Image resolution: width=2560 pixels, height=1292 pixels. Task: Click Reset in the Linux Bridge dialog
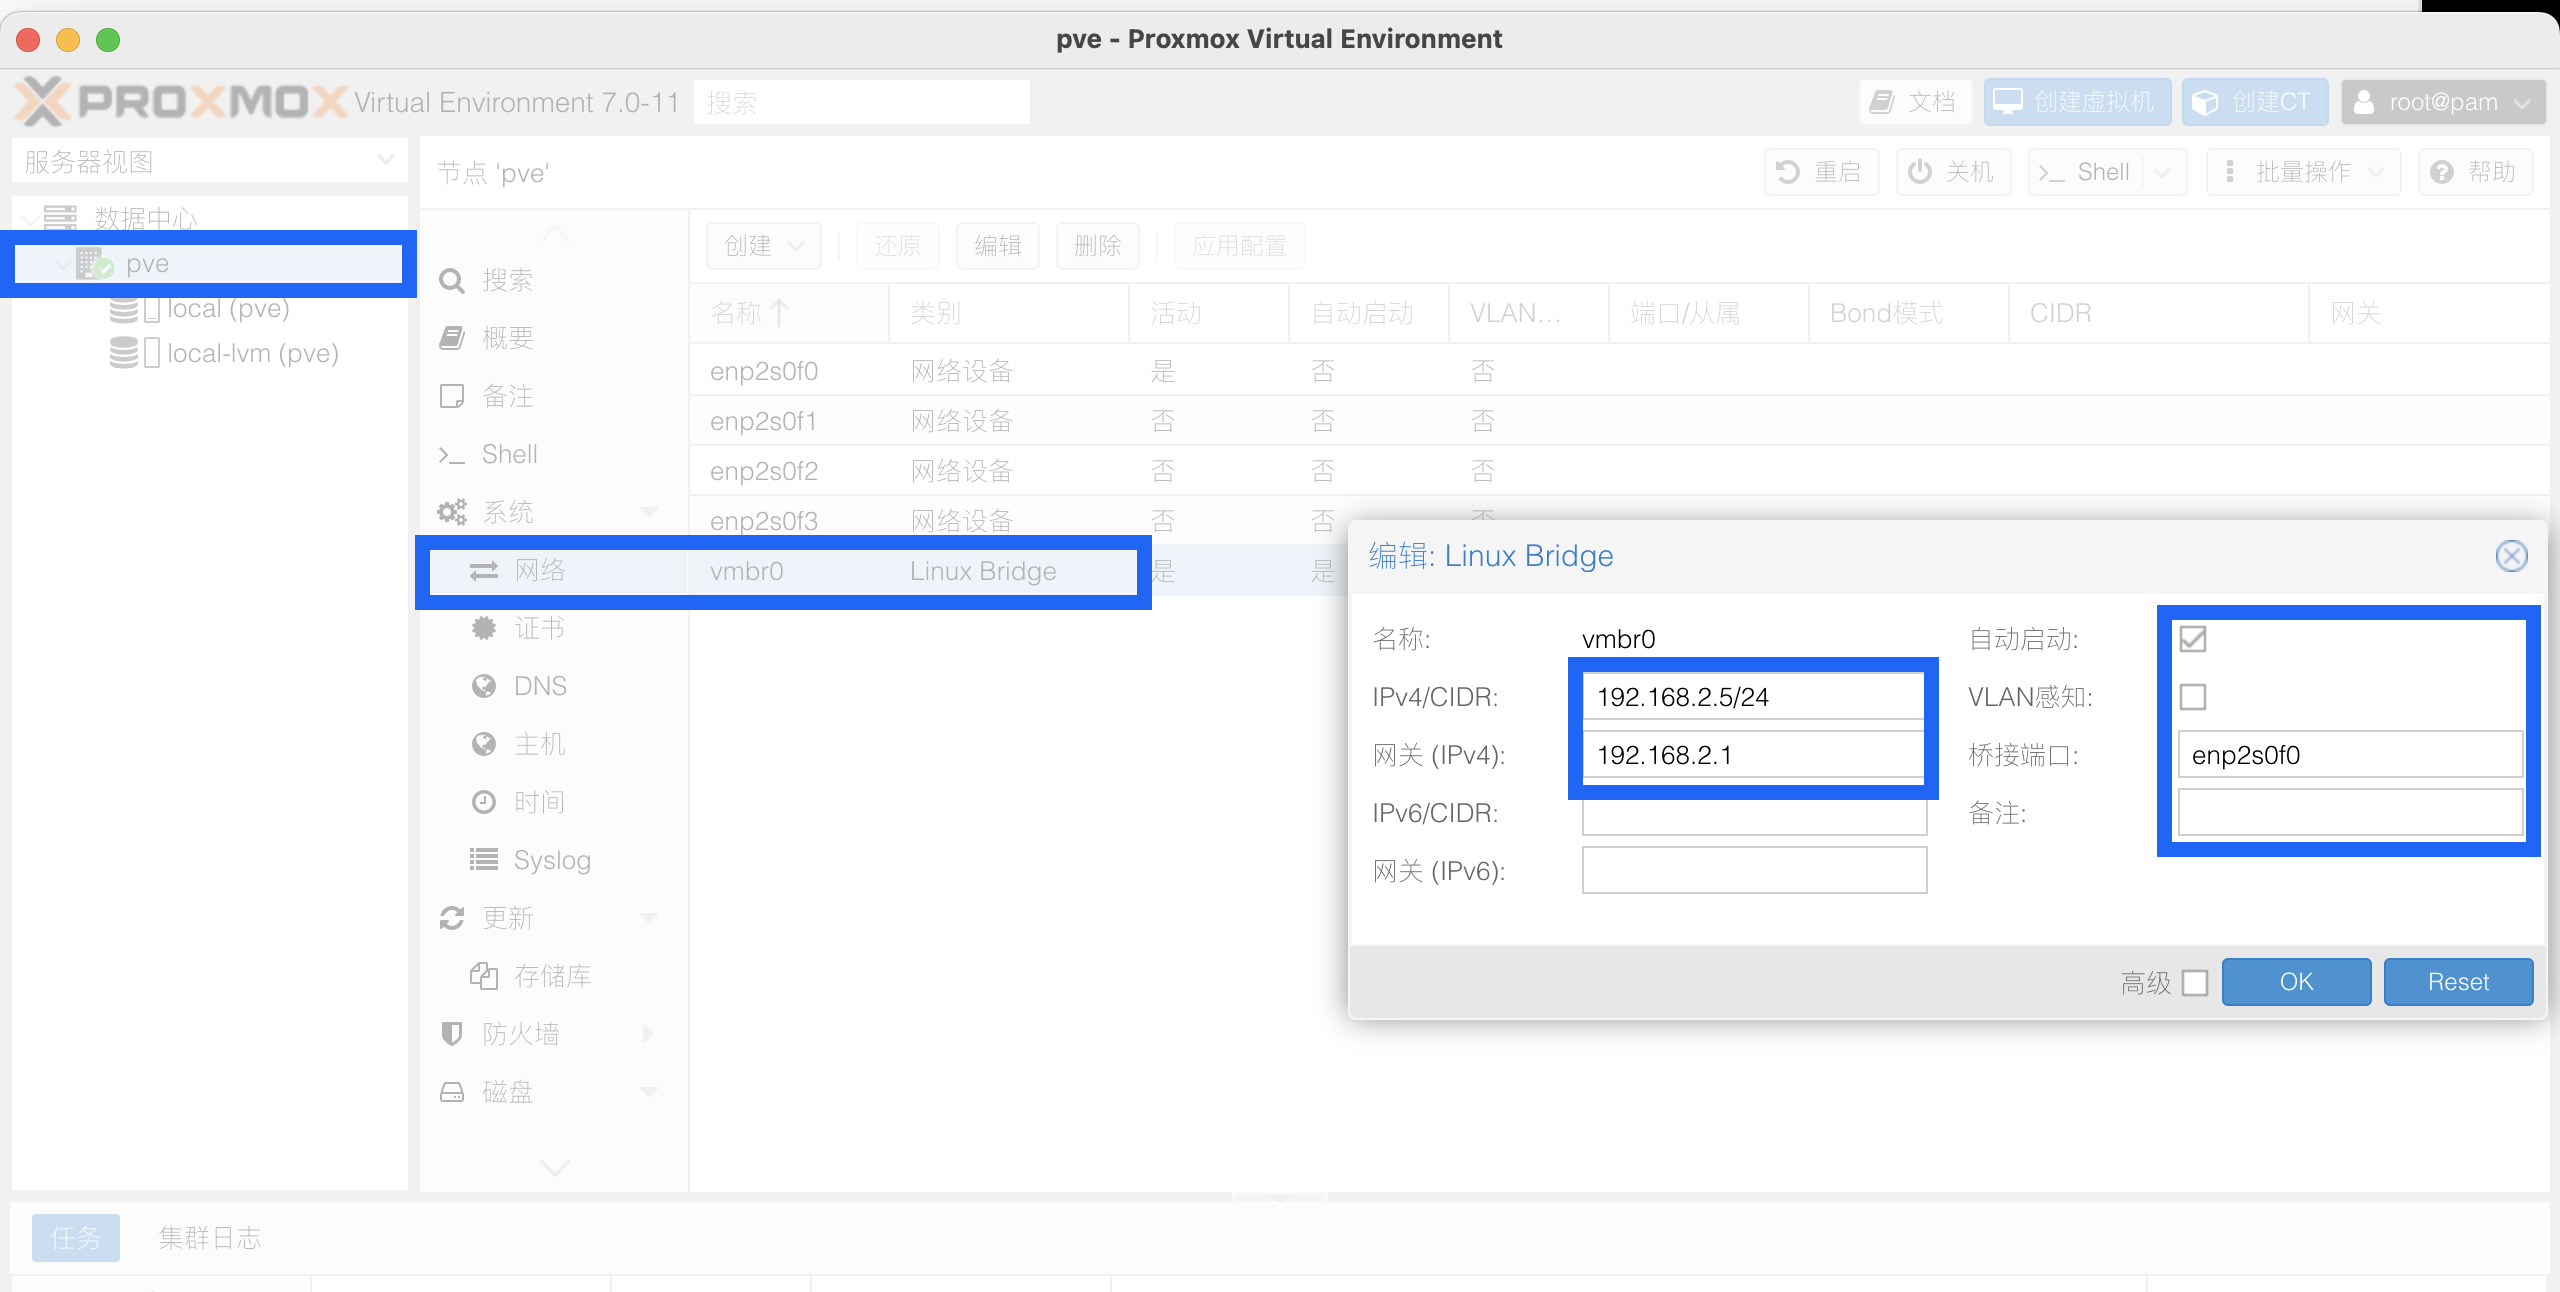[x=2458, y=982]
